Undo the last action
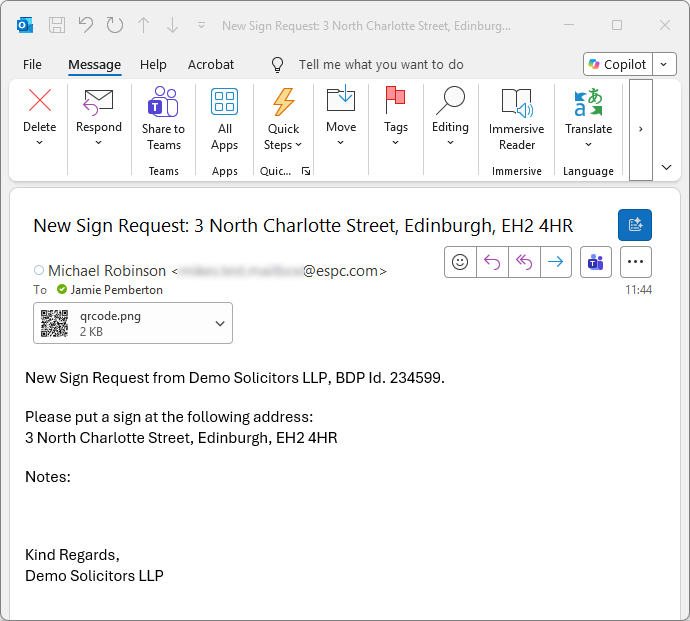Image resolution: width=690 pixels, height=621 pixels. point(86,26)
